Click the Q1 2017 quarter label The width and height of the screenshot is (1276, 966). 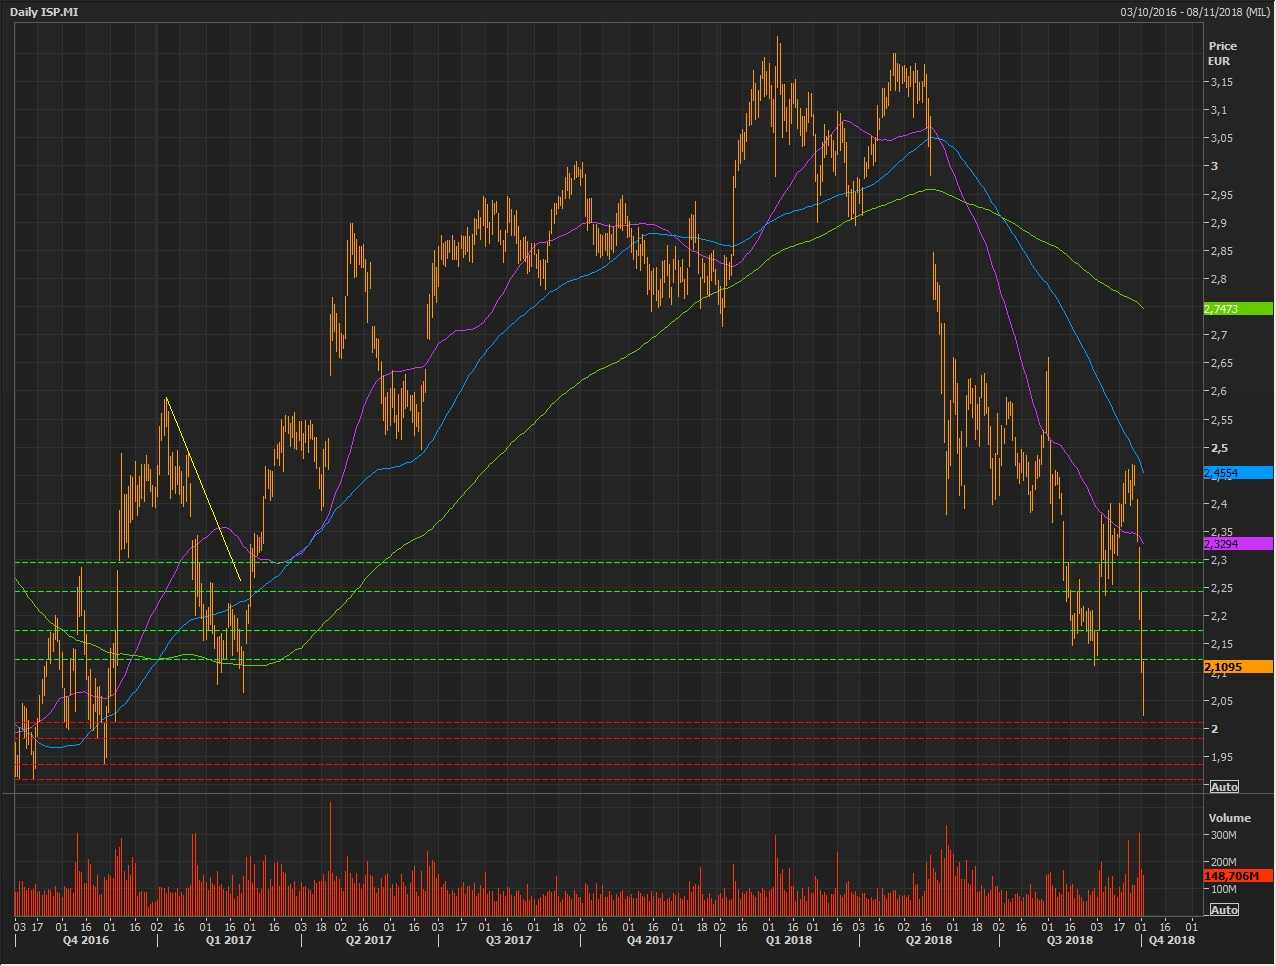(x=228, y=940)
